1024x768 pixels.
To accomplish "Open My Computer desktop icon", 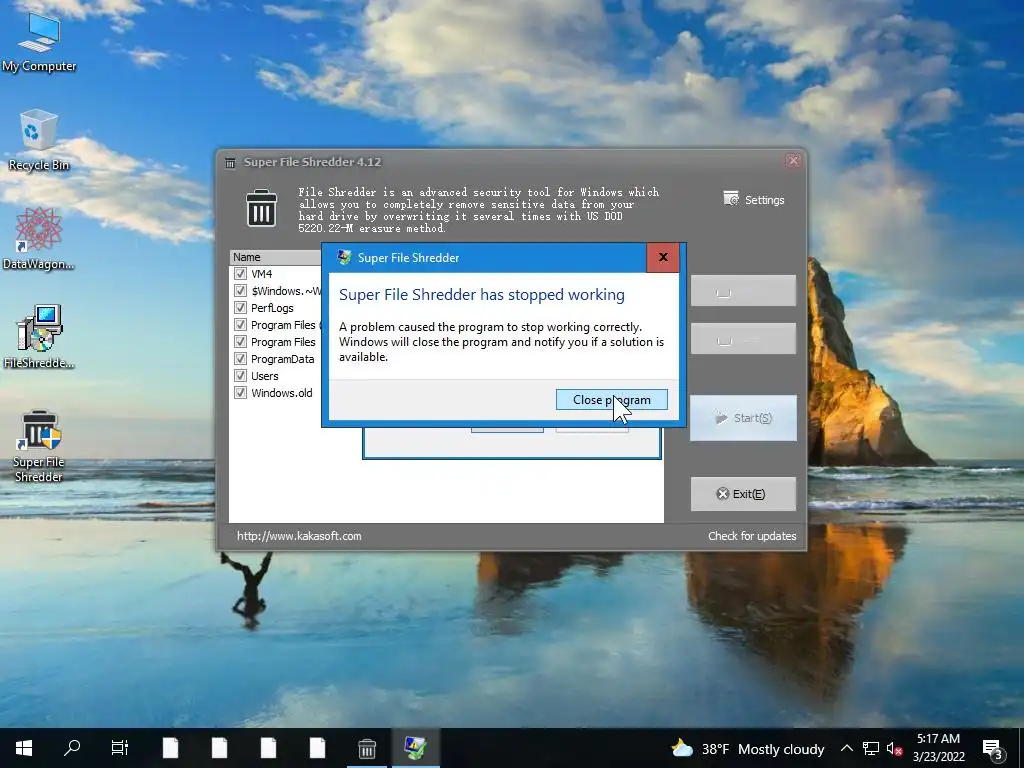I will pyautogui.click(x=39, y=42).
